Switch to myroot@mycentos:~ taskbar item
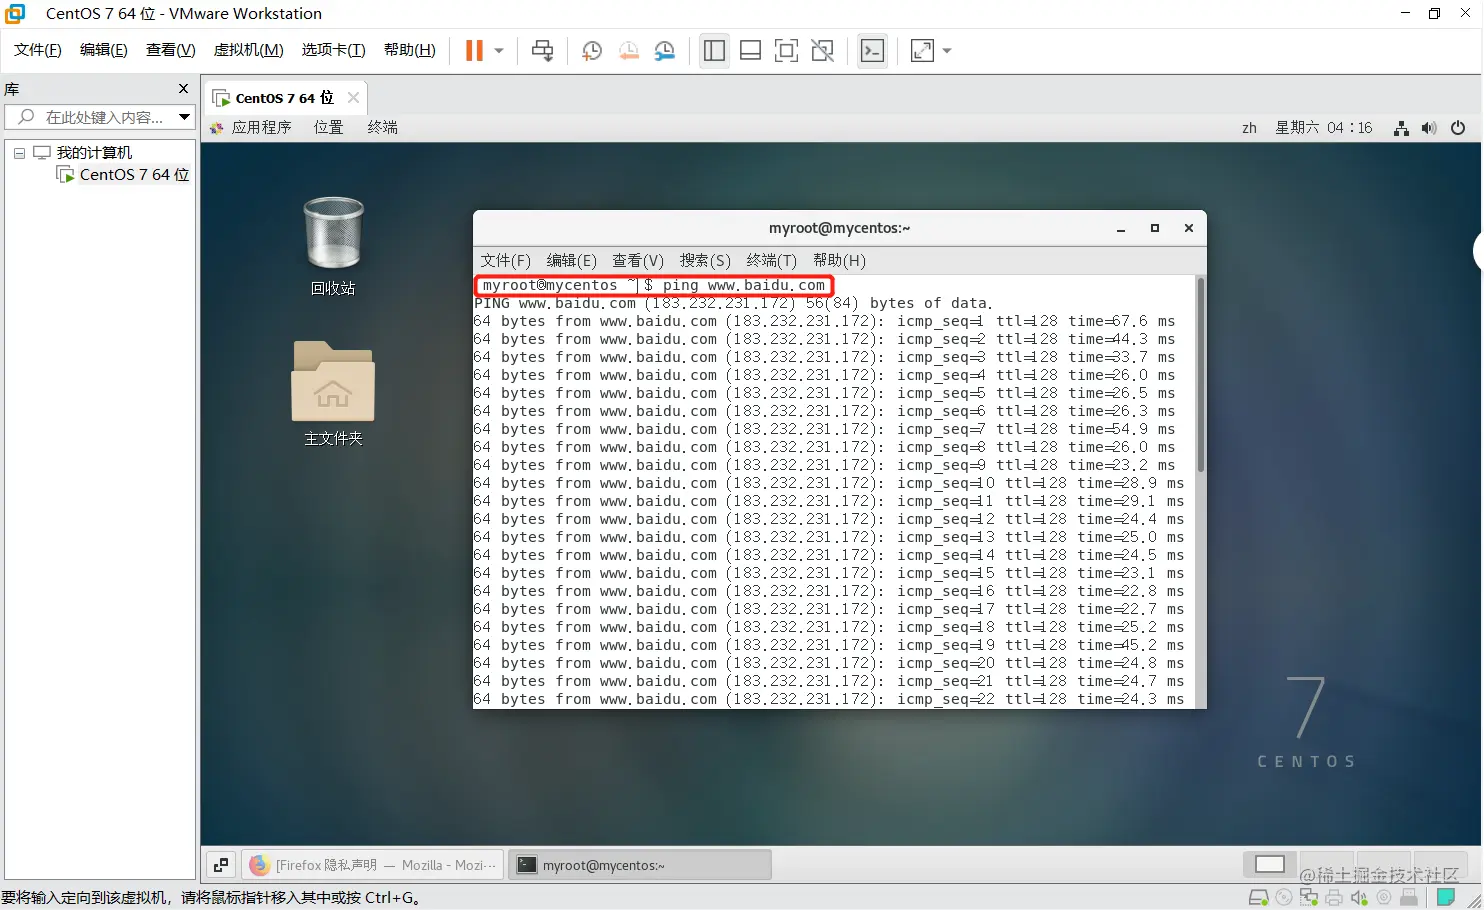The width and height of the screenshot is (1484, 910). tap(640, 865)
